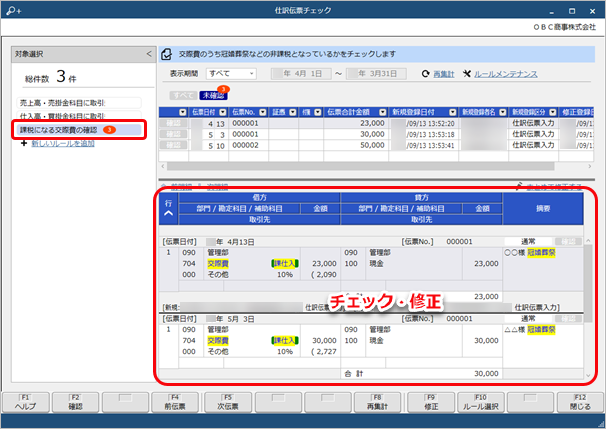Click 確認 button on the 50,000 row

174,145
